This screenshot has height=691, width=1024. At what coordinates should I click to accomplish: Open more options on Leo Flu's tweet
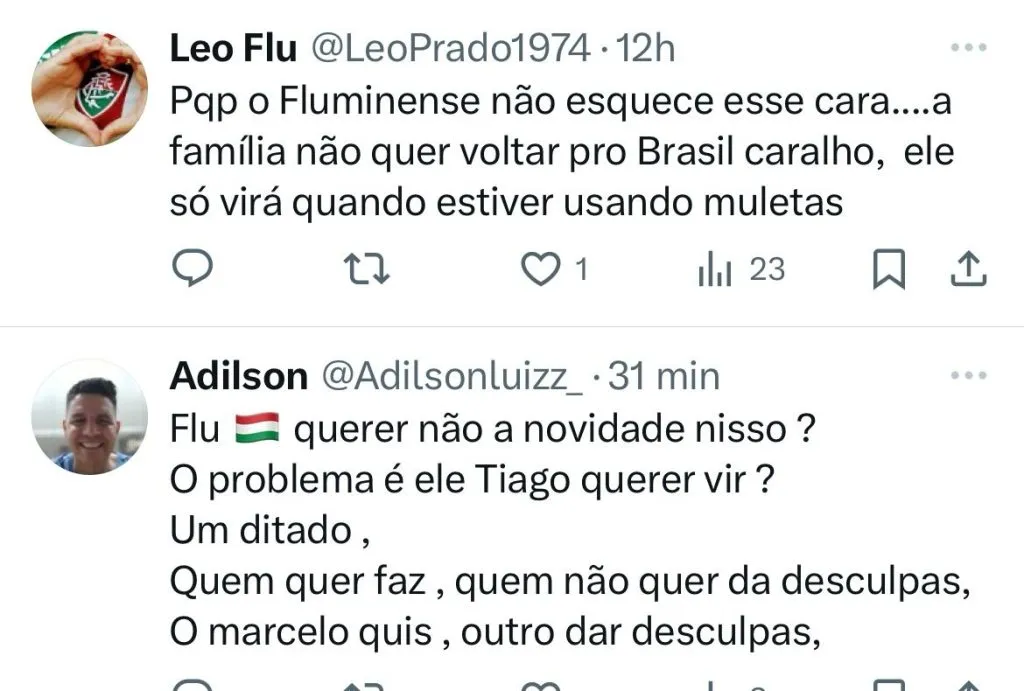click(x=968, y=48)
